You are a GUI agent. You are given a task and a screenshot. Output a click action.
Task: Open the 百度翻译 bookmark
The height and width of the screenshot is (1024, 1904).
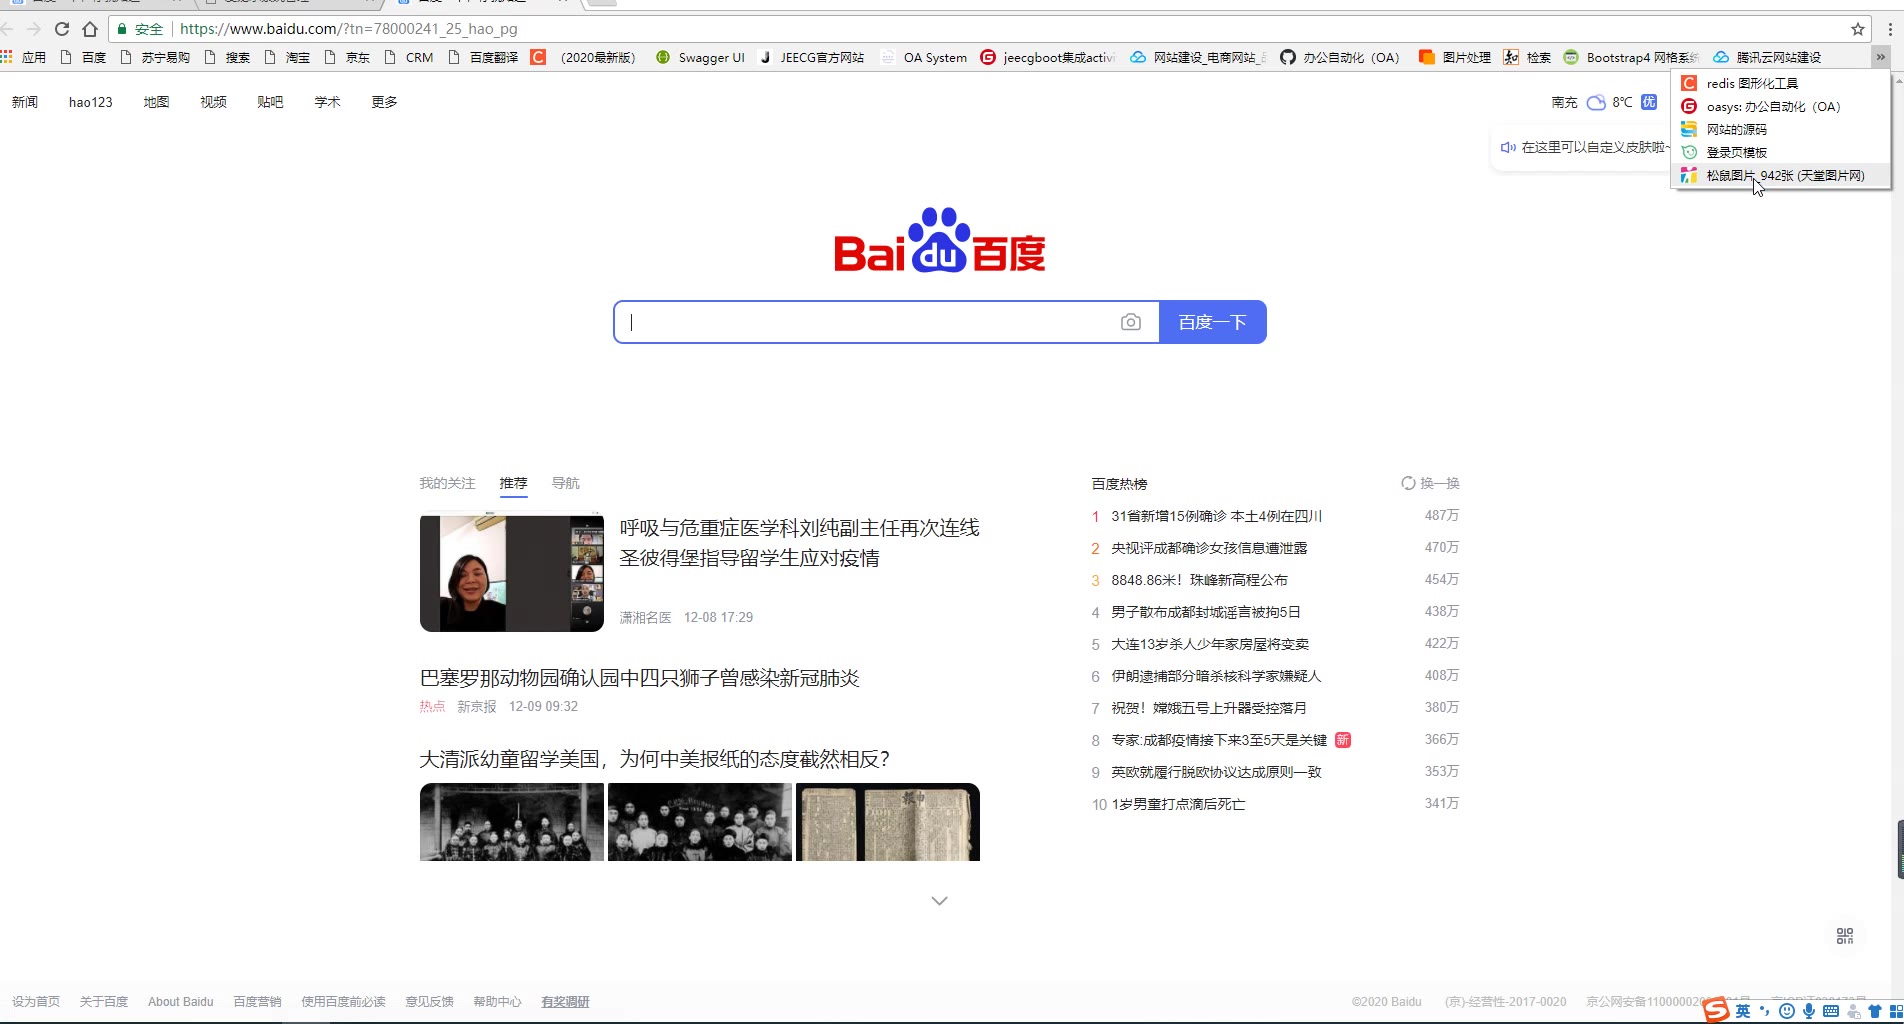click(483, 57)
